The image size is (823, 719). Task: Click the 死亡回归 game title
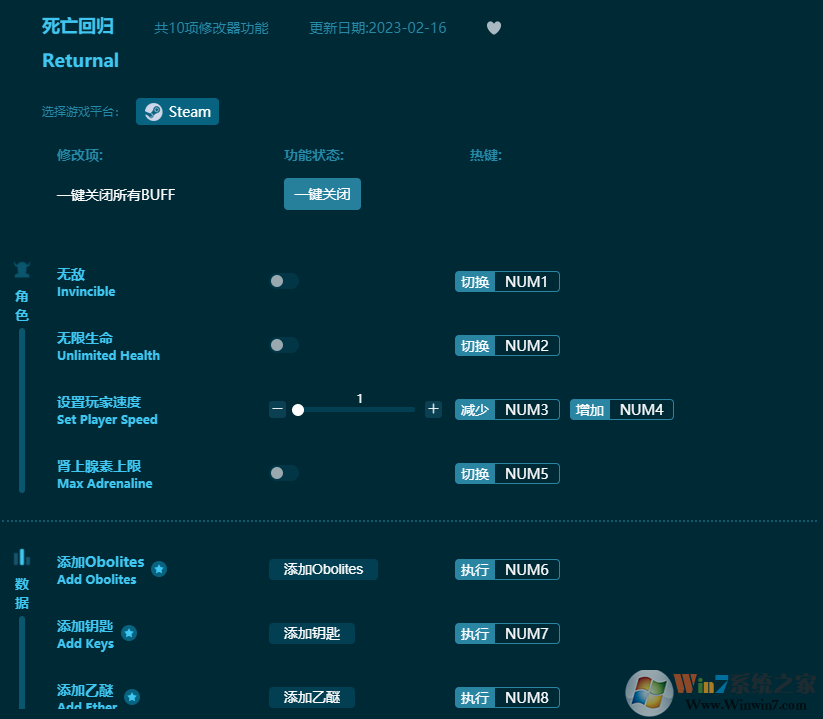[x=78, y=26]
